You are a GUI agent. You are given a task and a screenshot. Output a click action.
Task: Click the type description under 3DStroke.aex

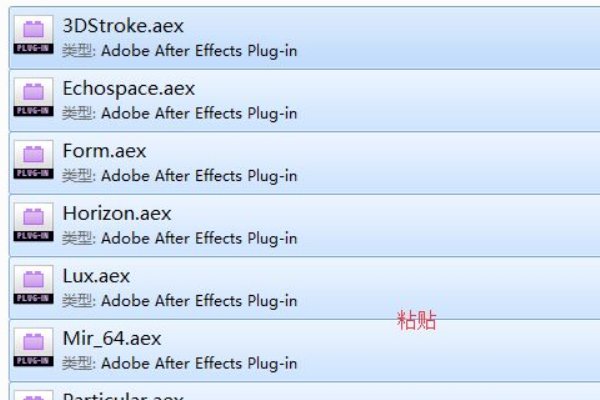coord(180,51)
